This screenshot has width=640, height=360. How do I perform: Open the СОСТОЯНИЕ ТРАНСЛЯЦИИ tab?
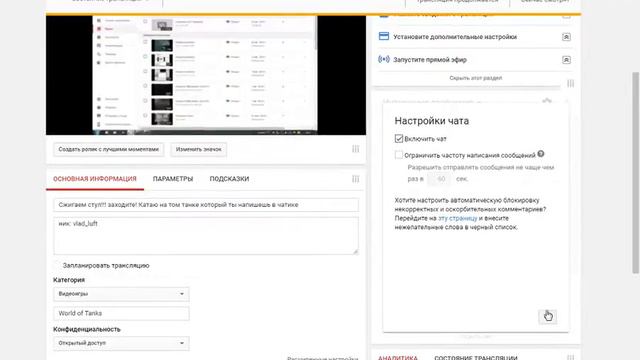[x=476, y=358]
